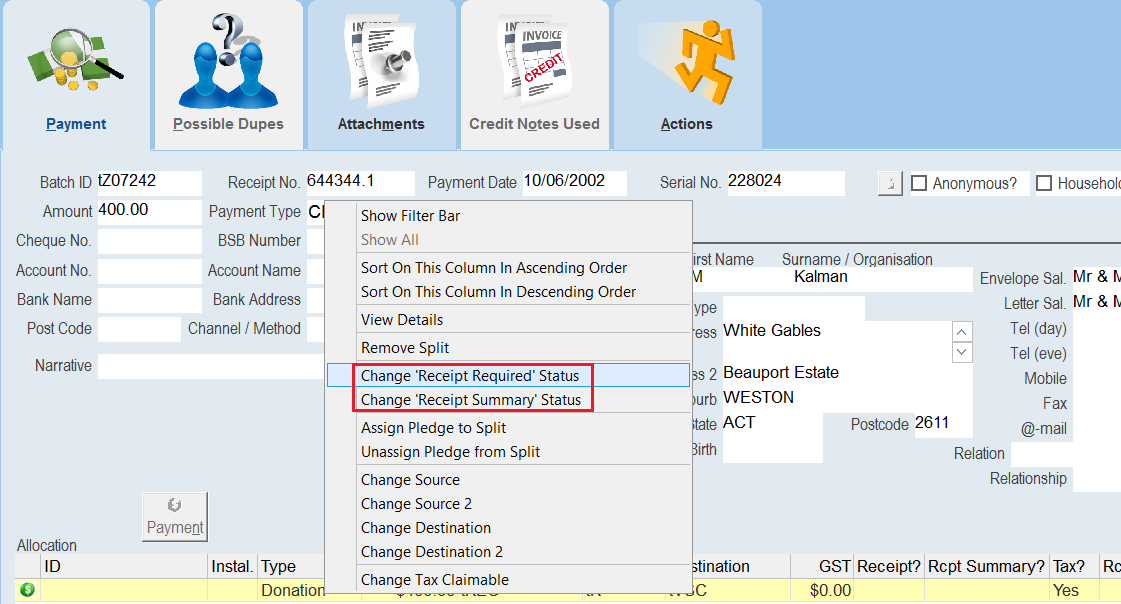Click the Instal. column header
The width and height of the screenshot is (1121, 604).
click(x=232, y=567)
